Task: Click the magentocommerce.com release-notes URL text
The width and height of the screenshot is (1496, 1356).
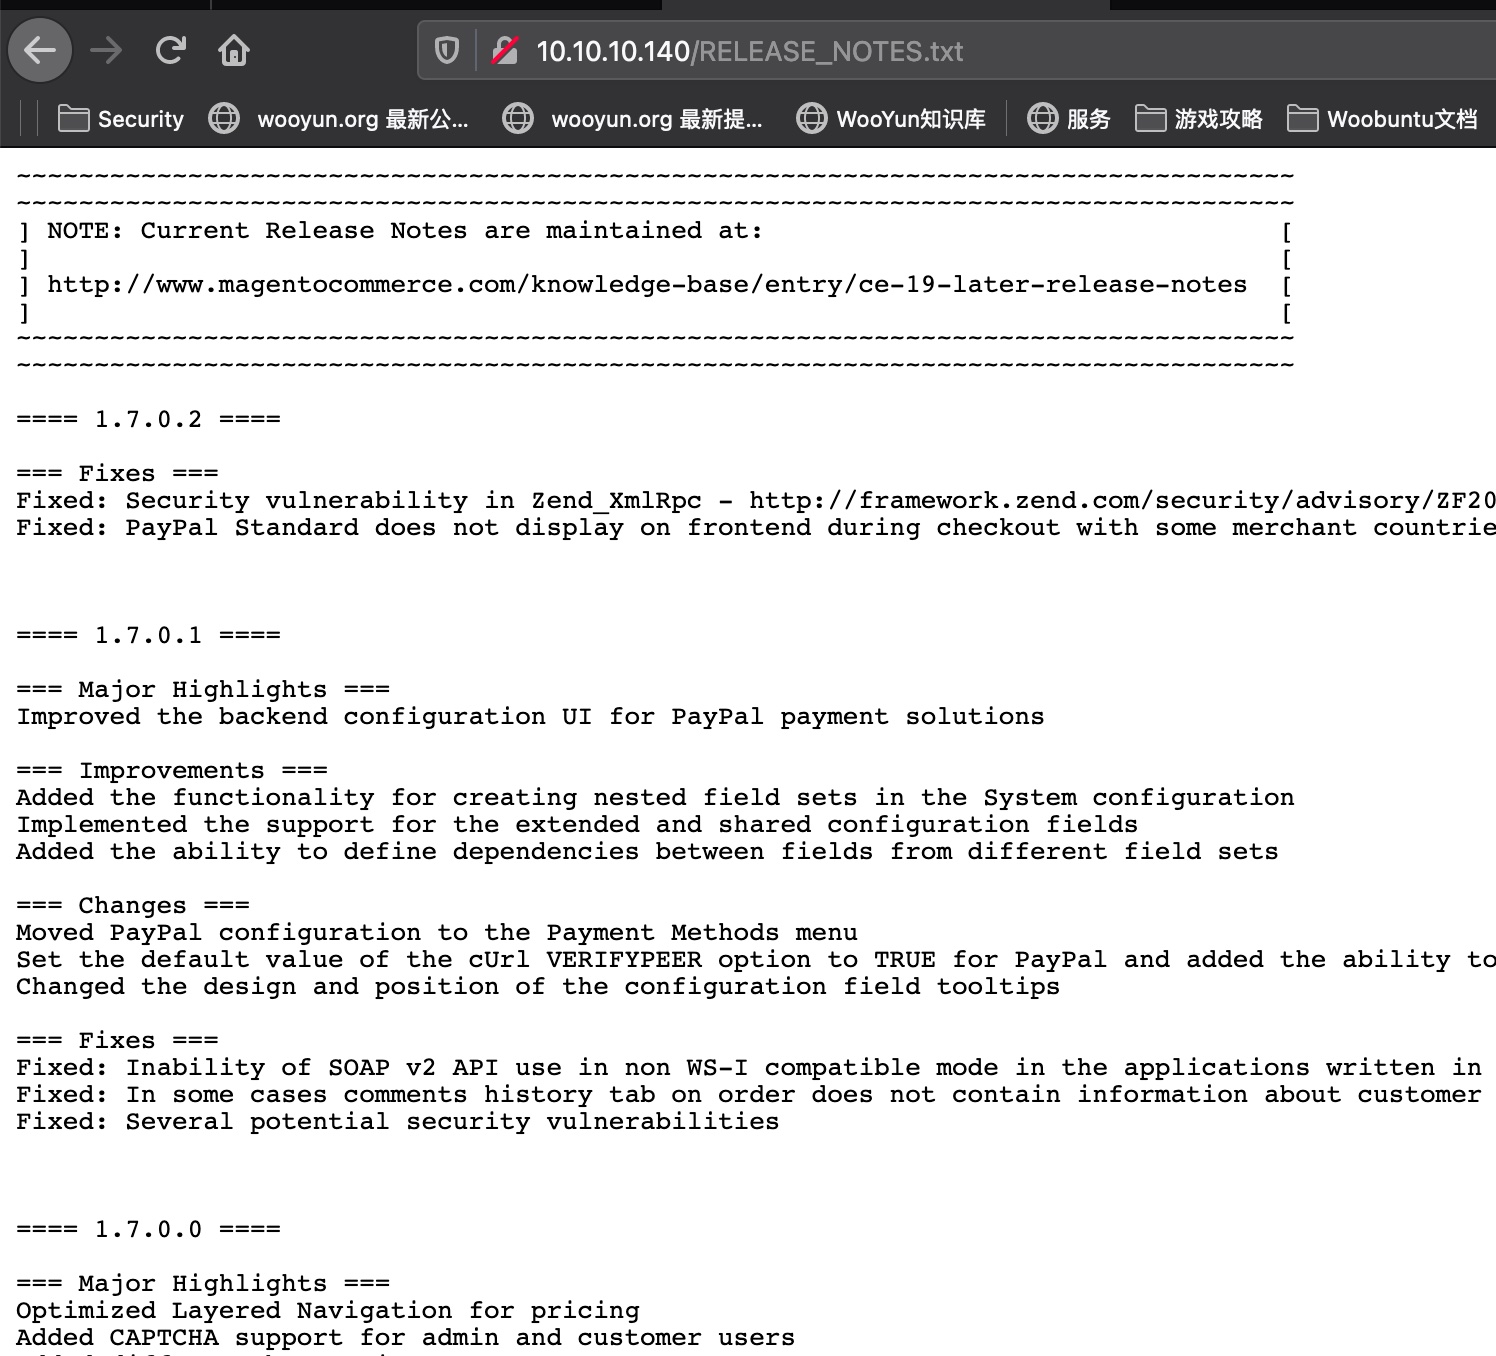Action: tap(647, 285)
